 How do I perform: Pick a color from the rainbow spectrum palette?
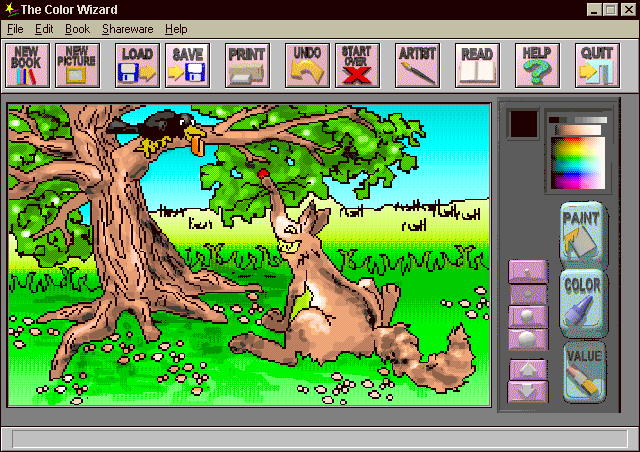click(578, 163)
